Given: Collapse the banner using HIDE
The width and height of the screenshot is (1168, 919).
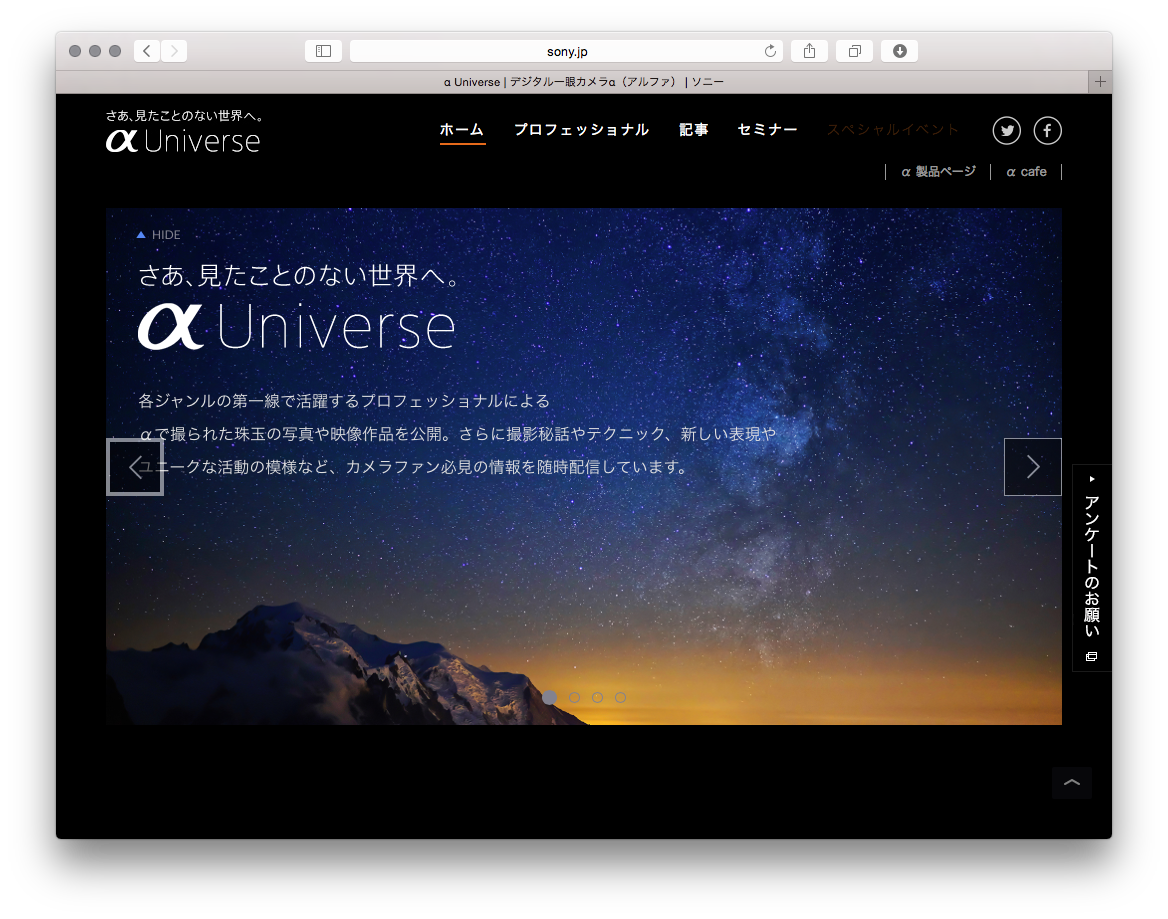Looking at the screenshot, I should click(159, 235).
